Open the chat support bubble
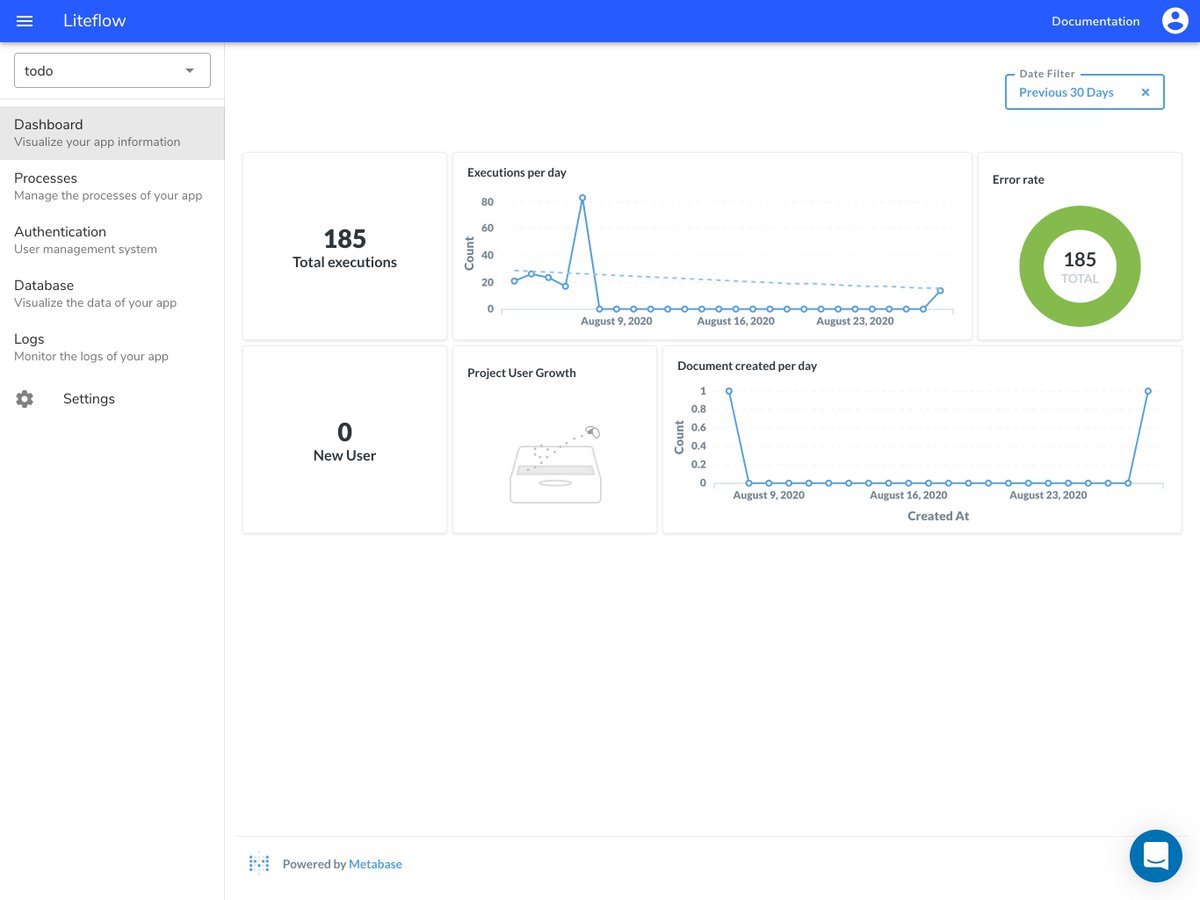Image resolution: width=1200 pixels, height=900 pixels. [x=1156, y=856]
